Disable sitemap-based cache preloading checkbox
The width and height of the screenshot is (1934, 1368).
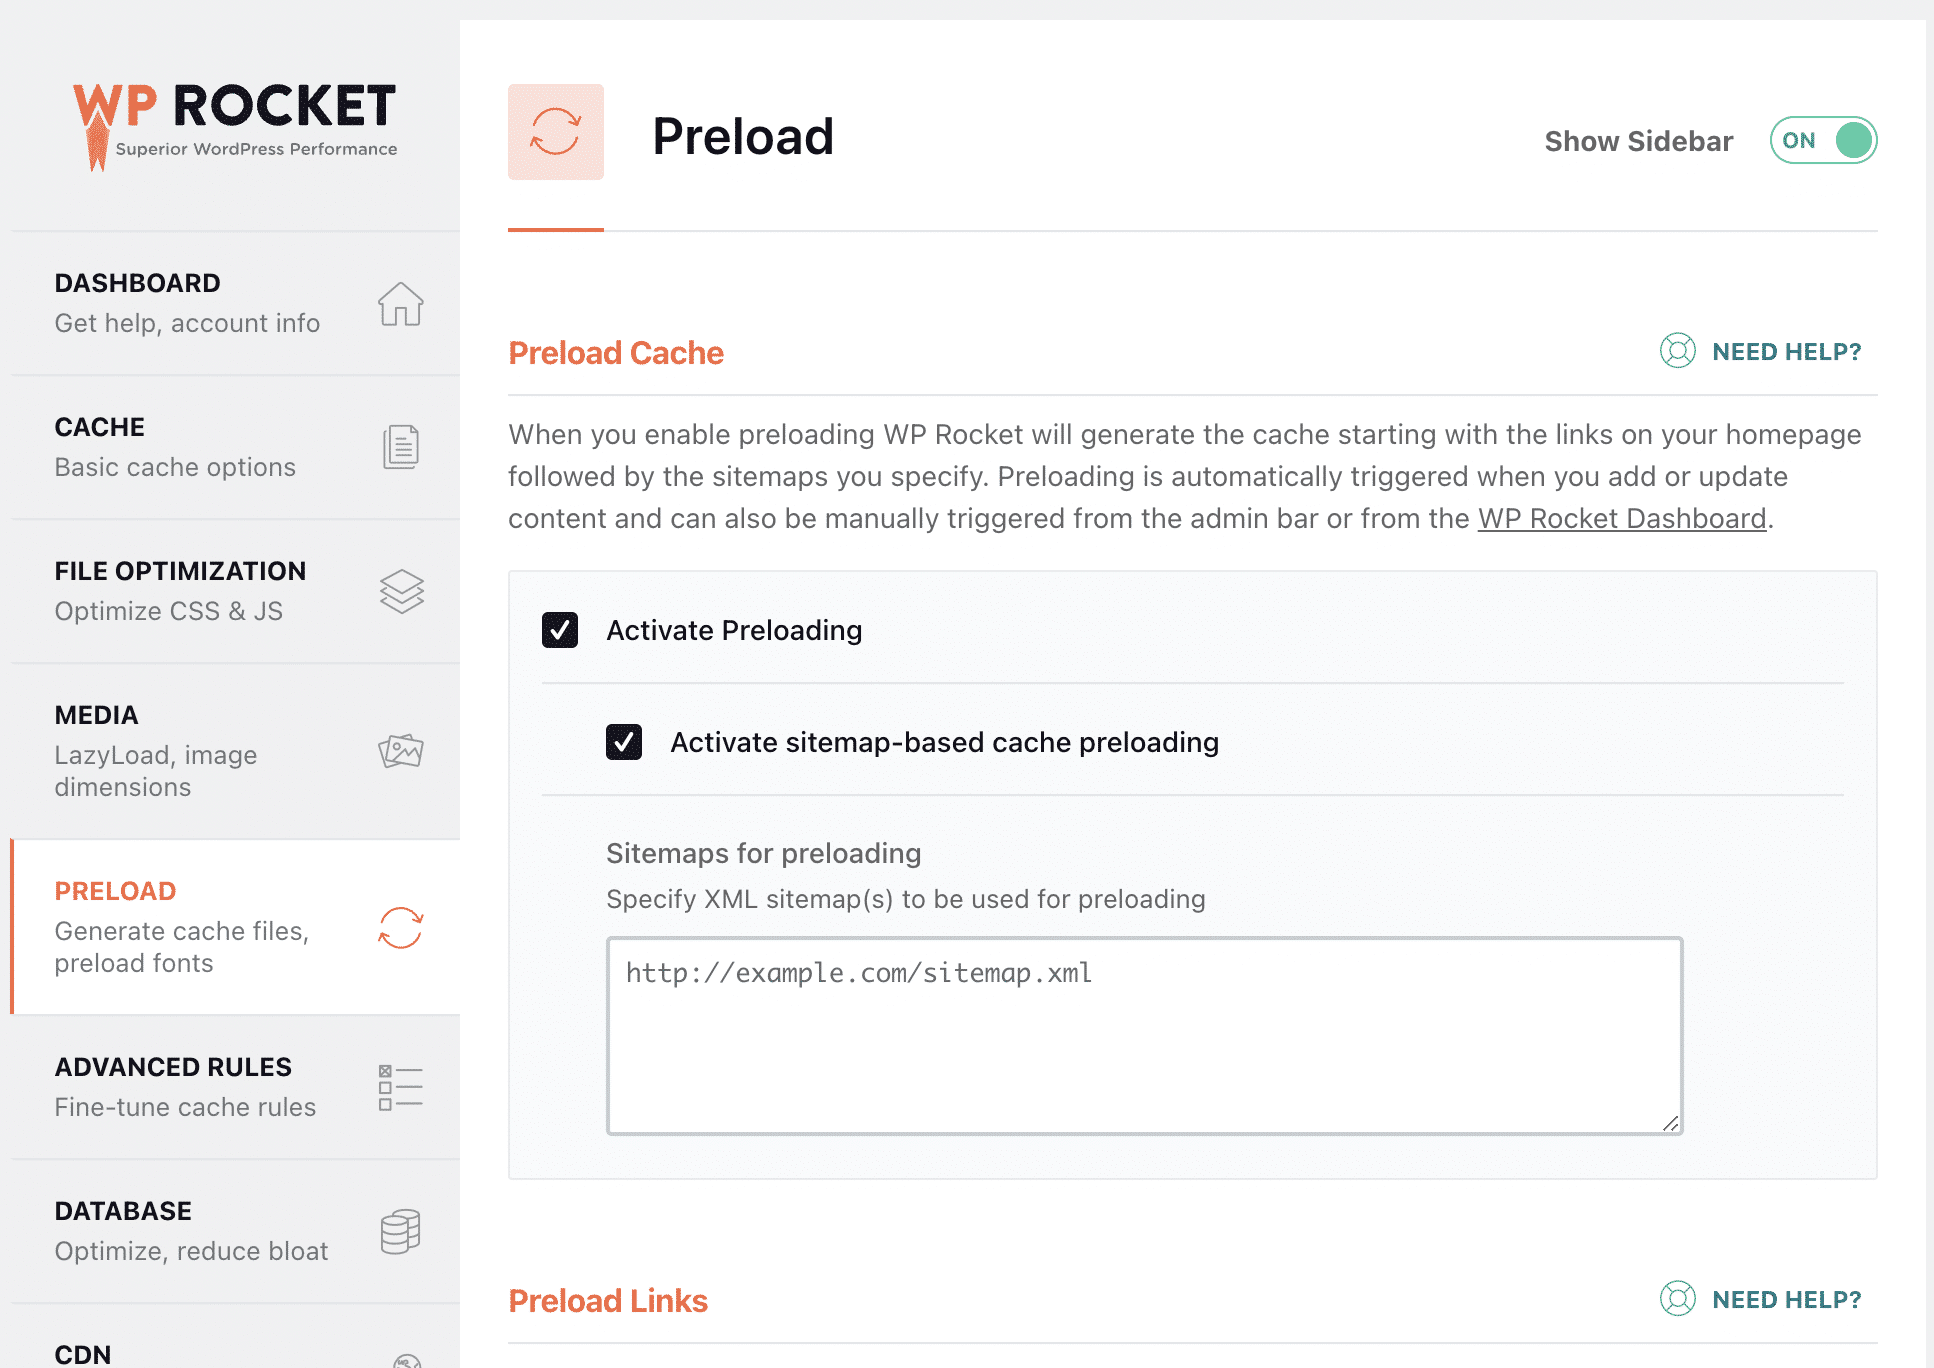point(623,742)
